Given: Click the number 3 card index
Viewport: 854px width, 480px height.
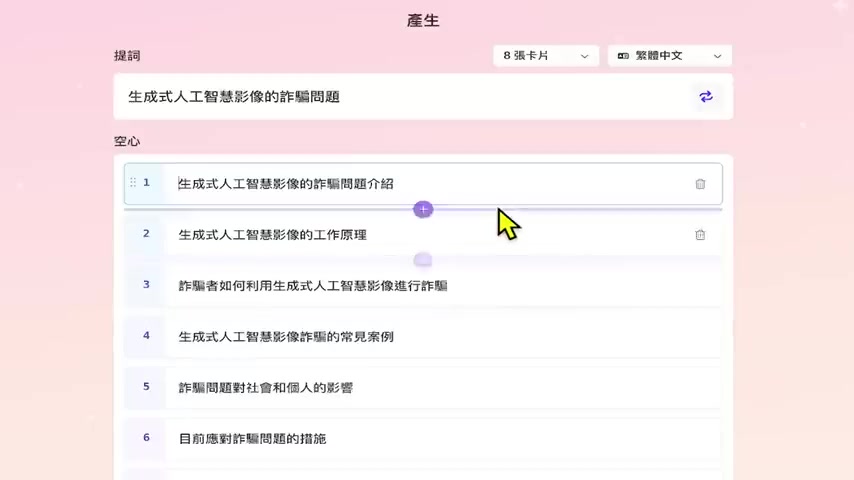Looking at the screenshot, I should tap(146, 284).
